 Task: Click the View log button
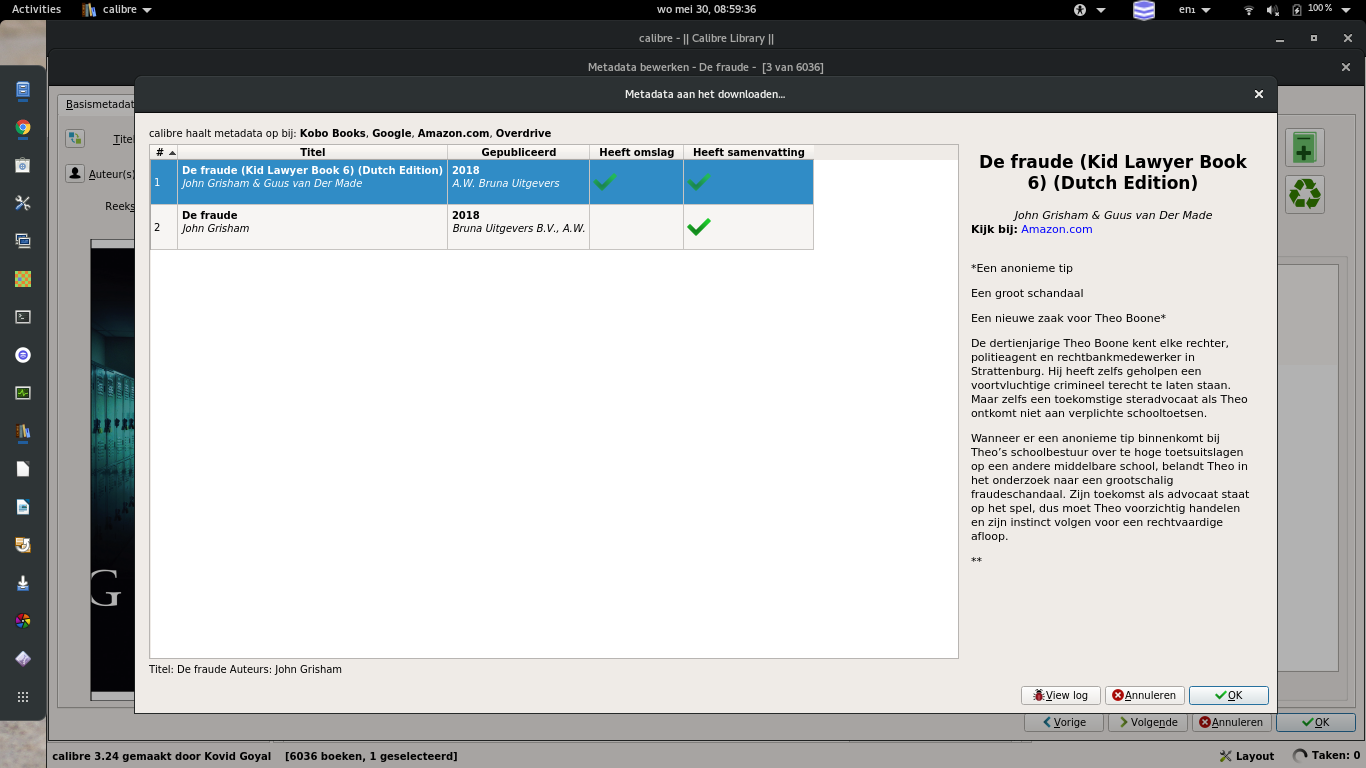[x=1061, y=695]
